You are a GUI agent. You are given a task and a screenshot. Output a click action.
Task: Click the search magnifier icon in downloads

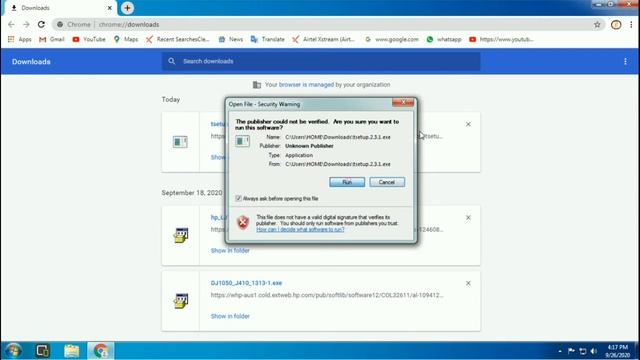point(171,61)
